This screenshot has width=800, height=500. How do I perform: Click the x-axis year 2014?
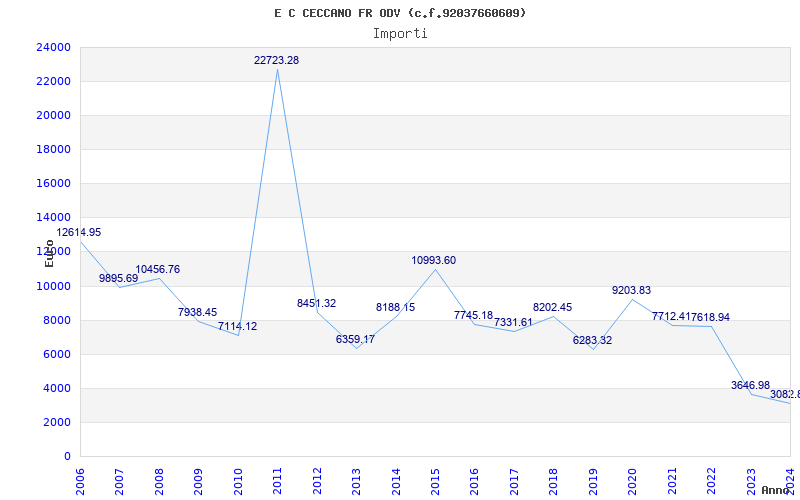pyautogui.click(x=395, y=481)
